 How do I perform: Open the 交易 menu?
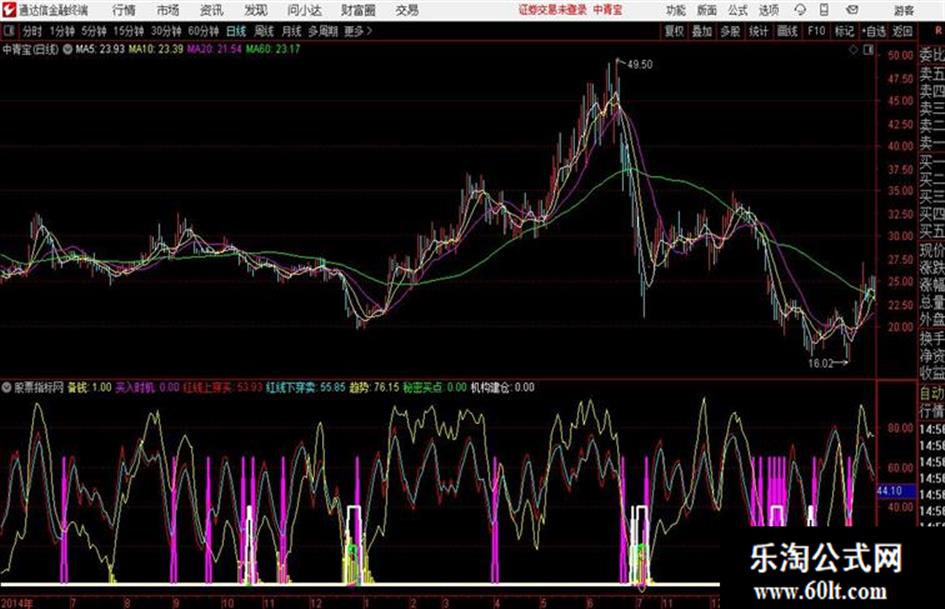coord(407,10)
